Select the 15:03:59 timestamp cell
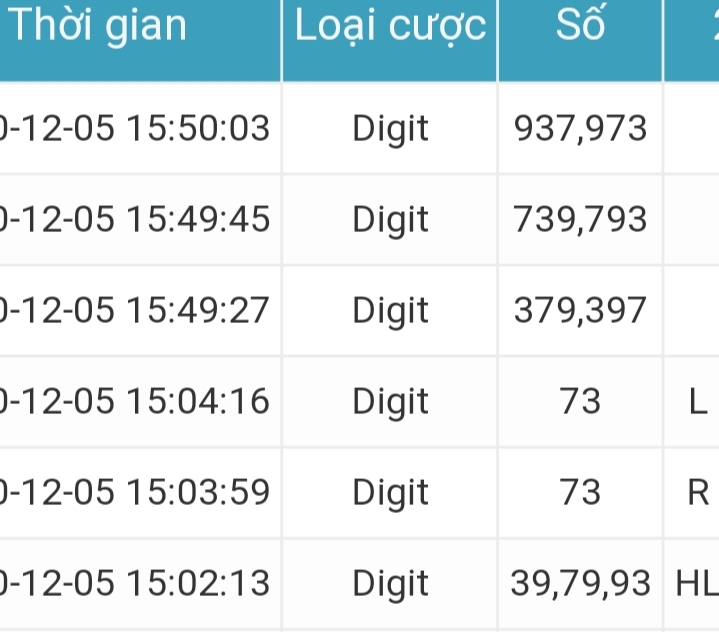 [x=135, y=493]
